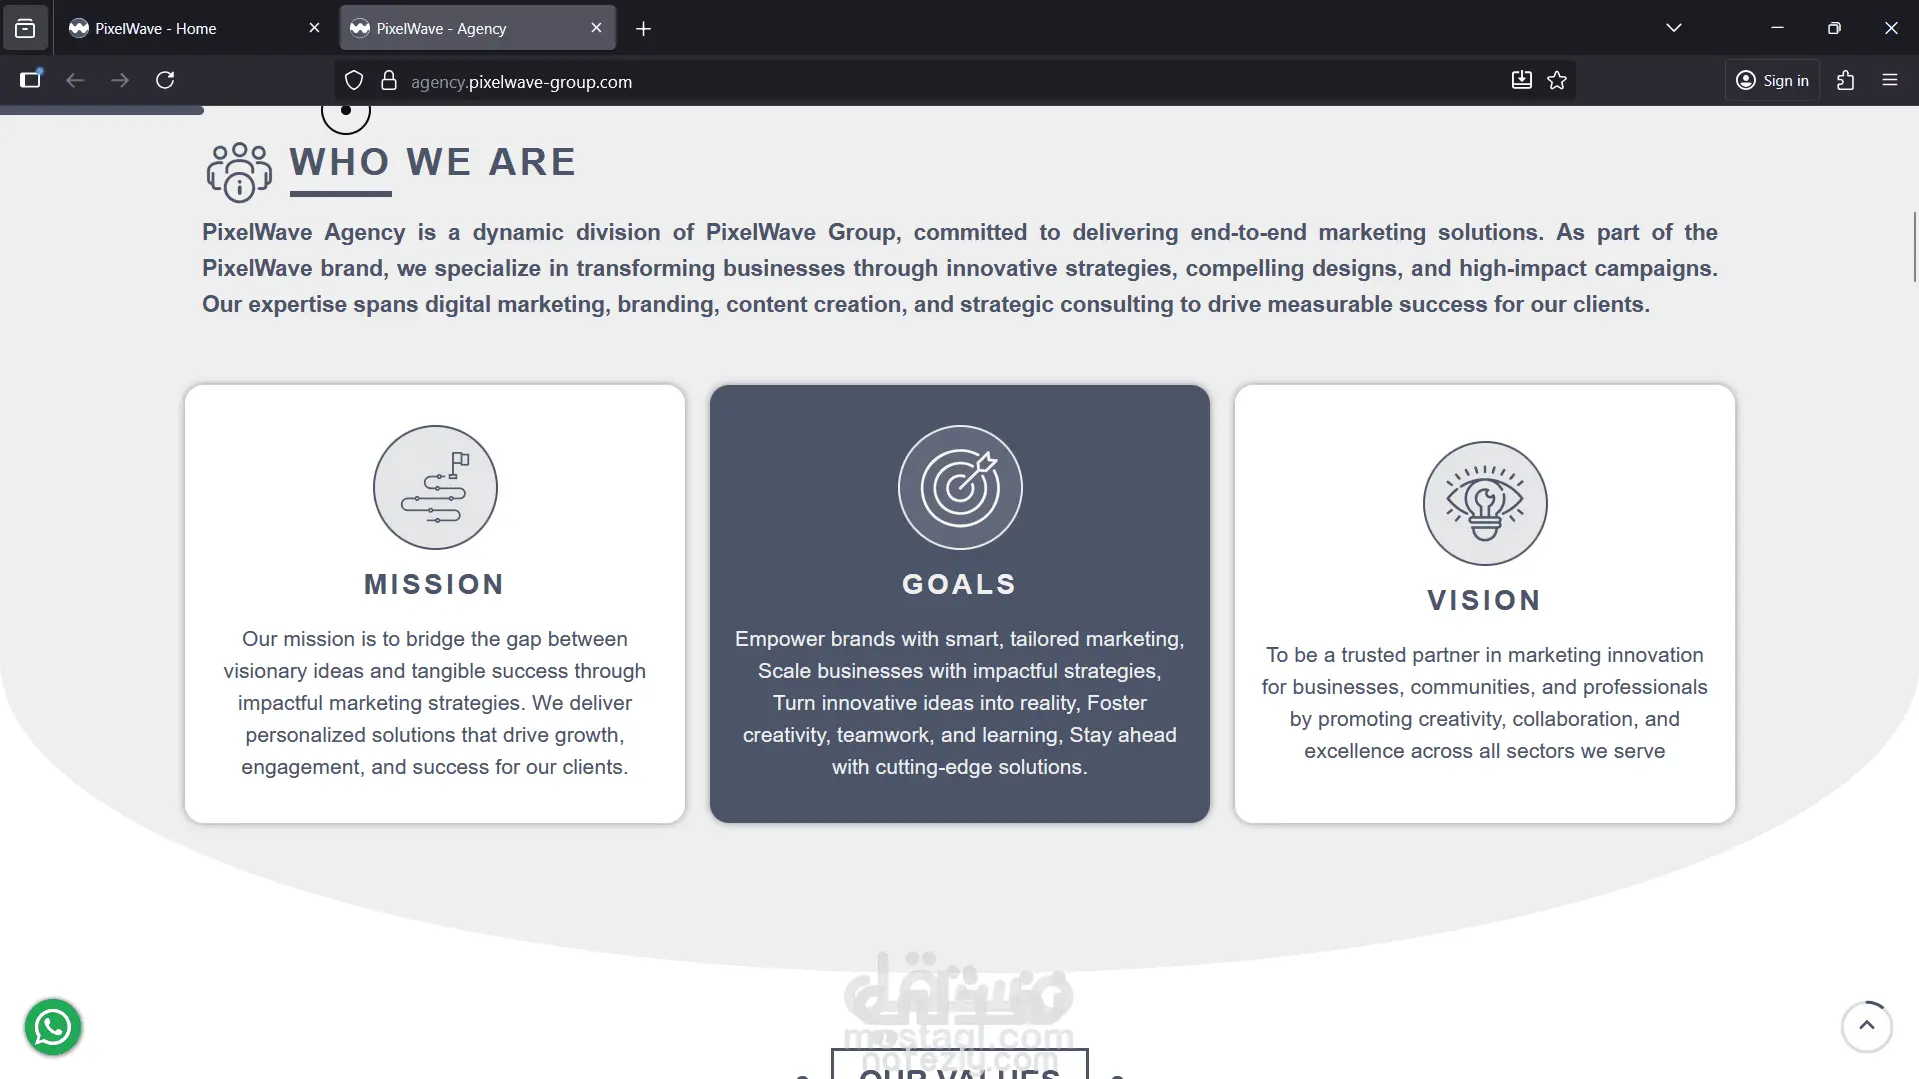1919x1079 pixels.
Task: Click the Goals description paragraph
Action: (960, 703)
